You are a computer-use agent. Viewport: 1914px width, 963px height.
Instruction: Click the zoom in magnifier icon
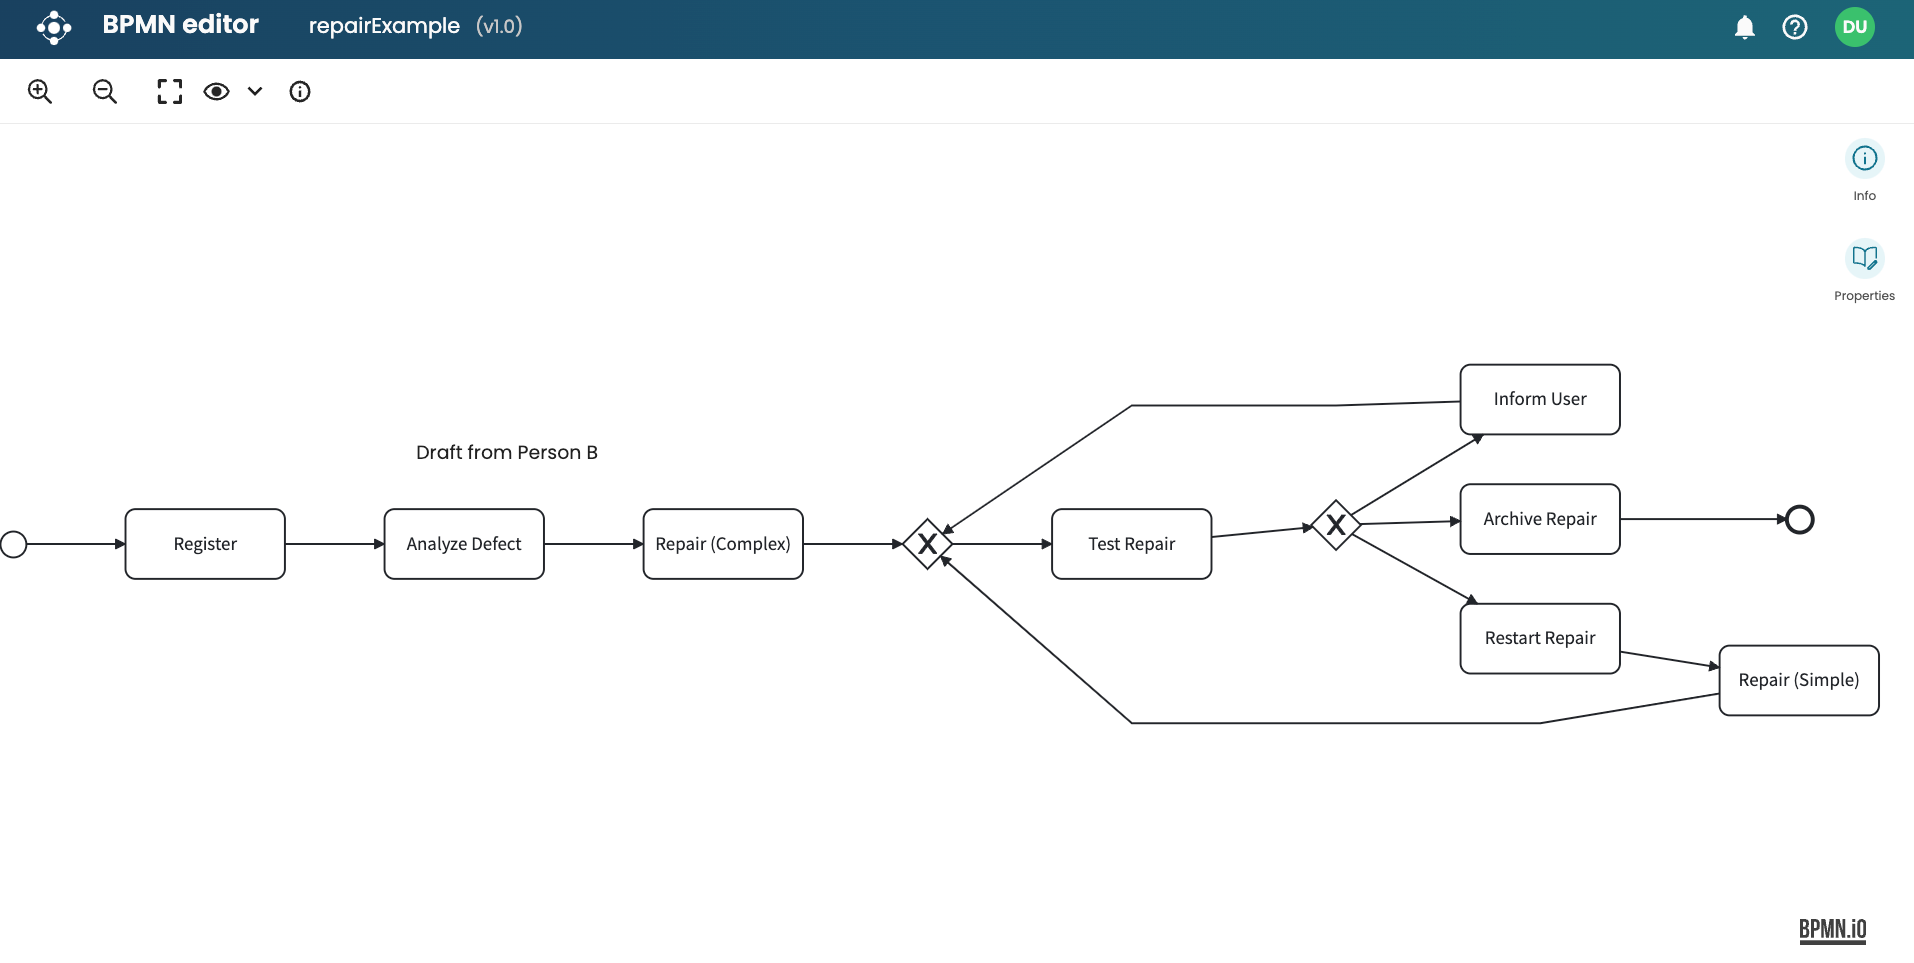point(40,92)
